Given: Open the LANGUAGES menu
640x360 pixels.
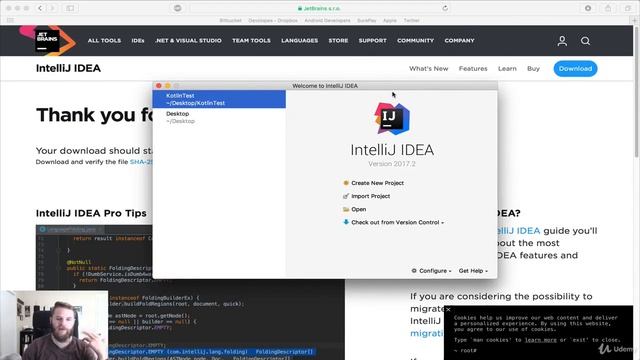Looking at the screenshot, I should coord(300,40).
